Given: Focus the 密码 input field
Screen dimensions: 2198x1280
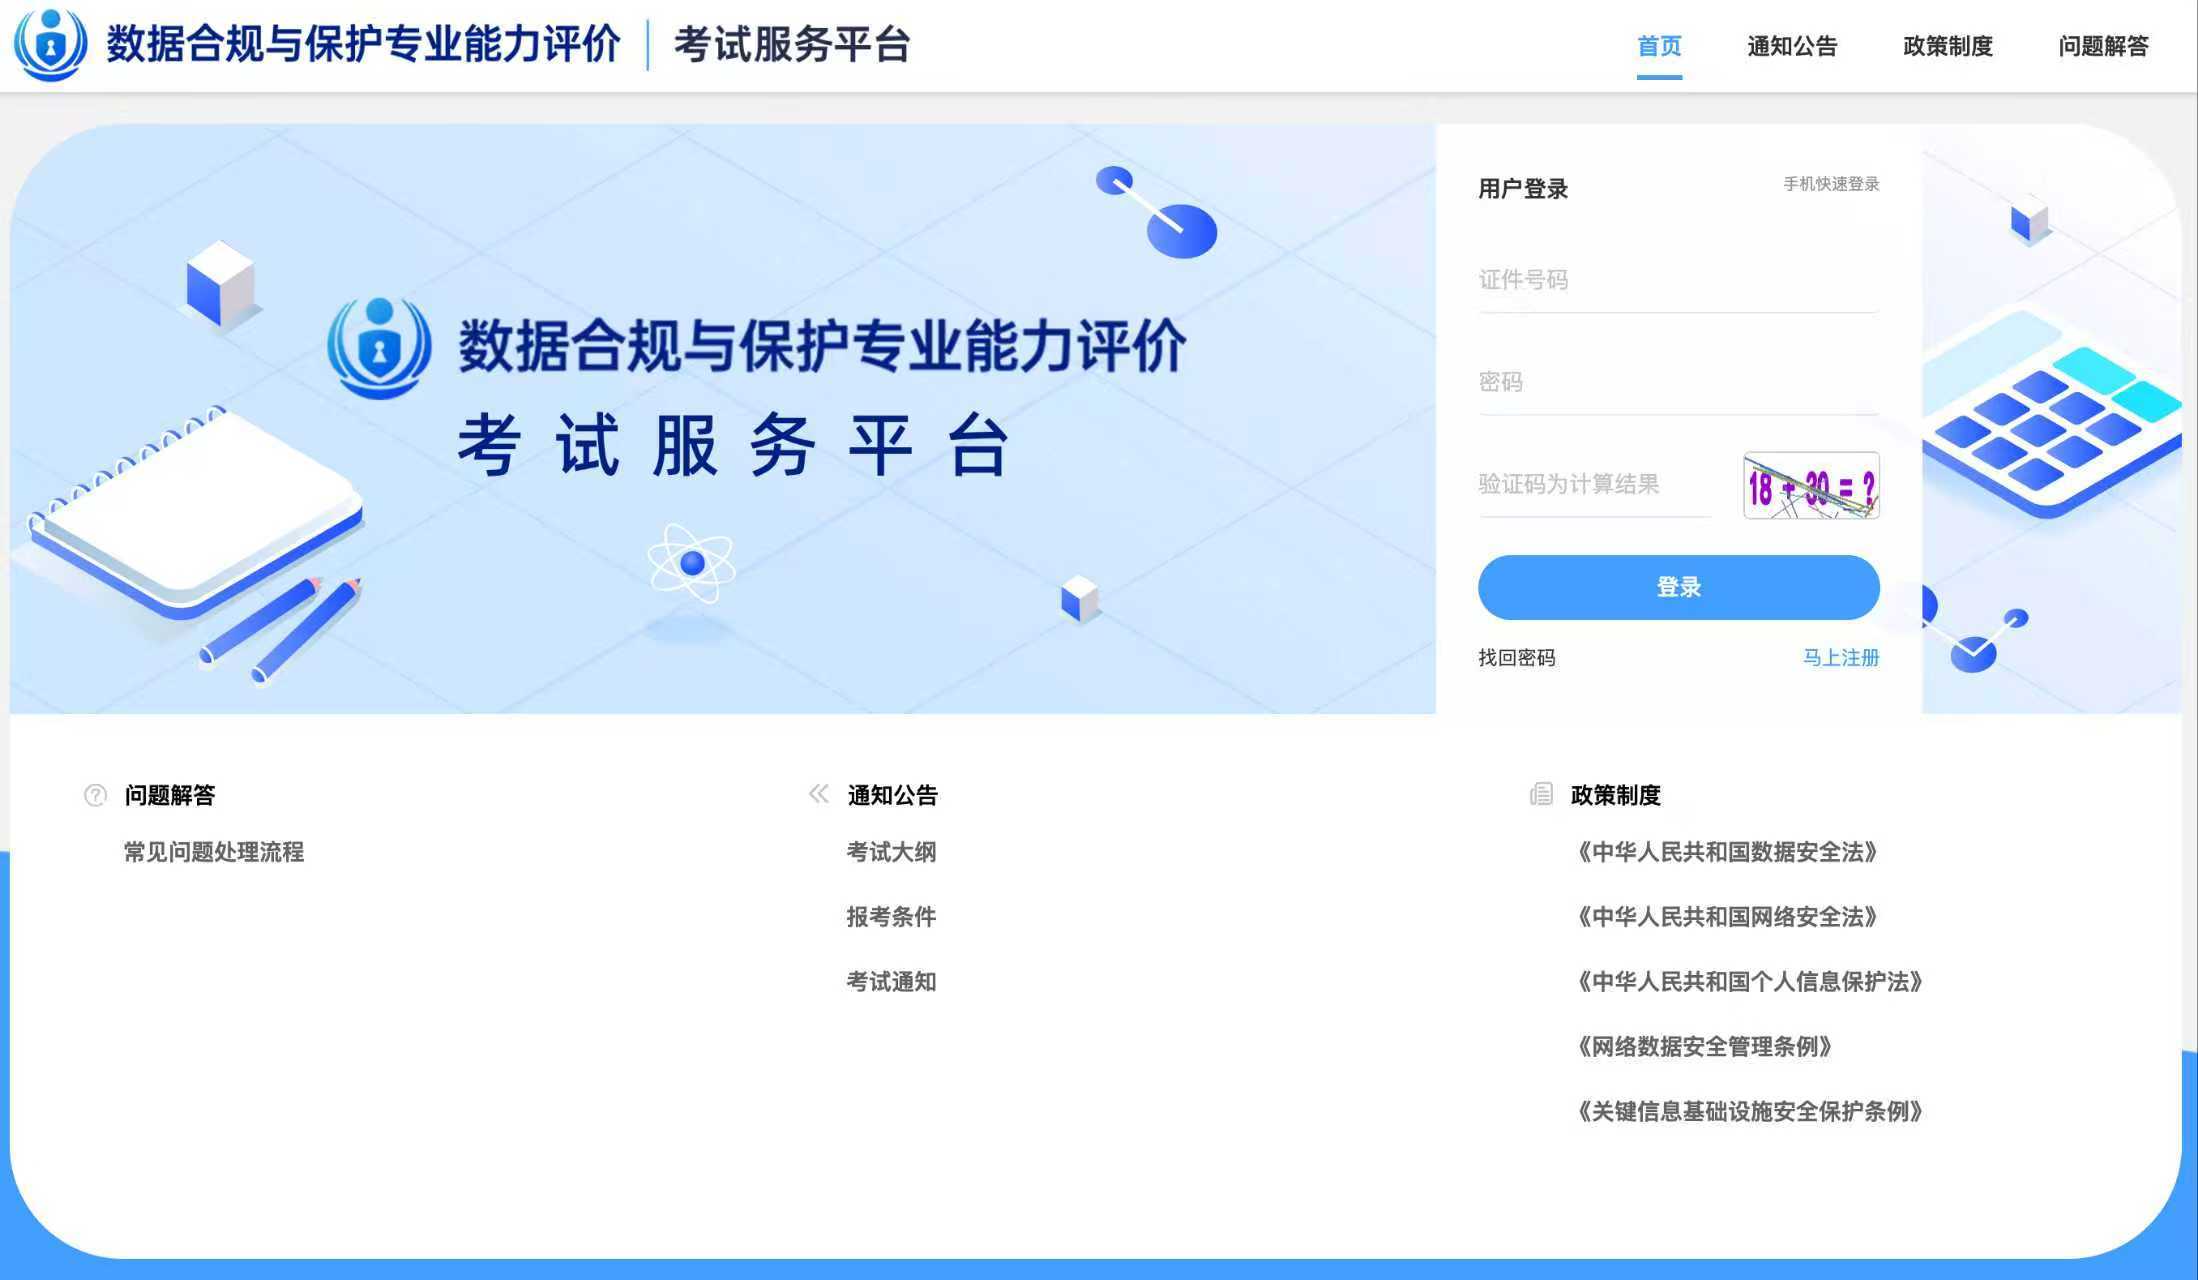Looking at the screenshot, I should click(1677, 383).
